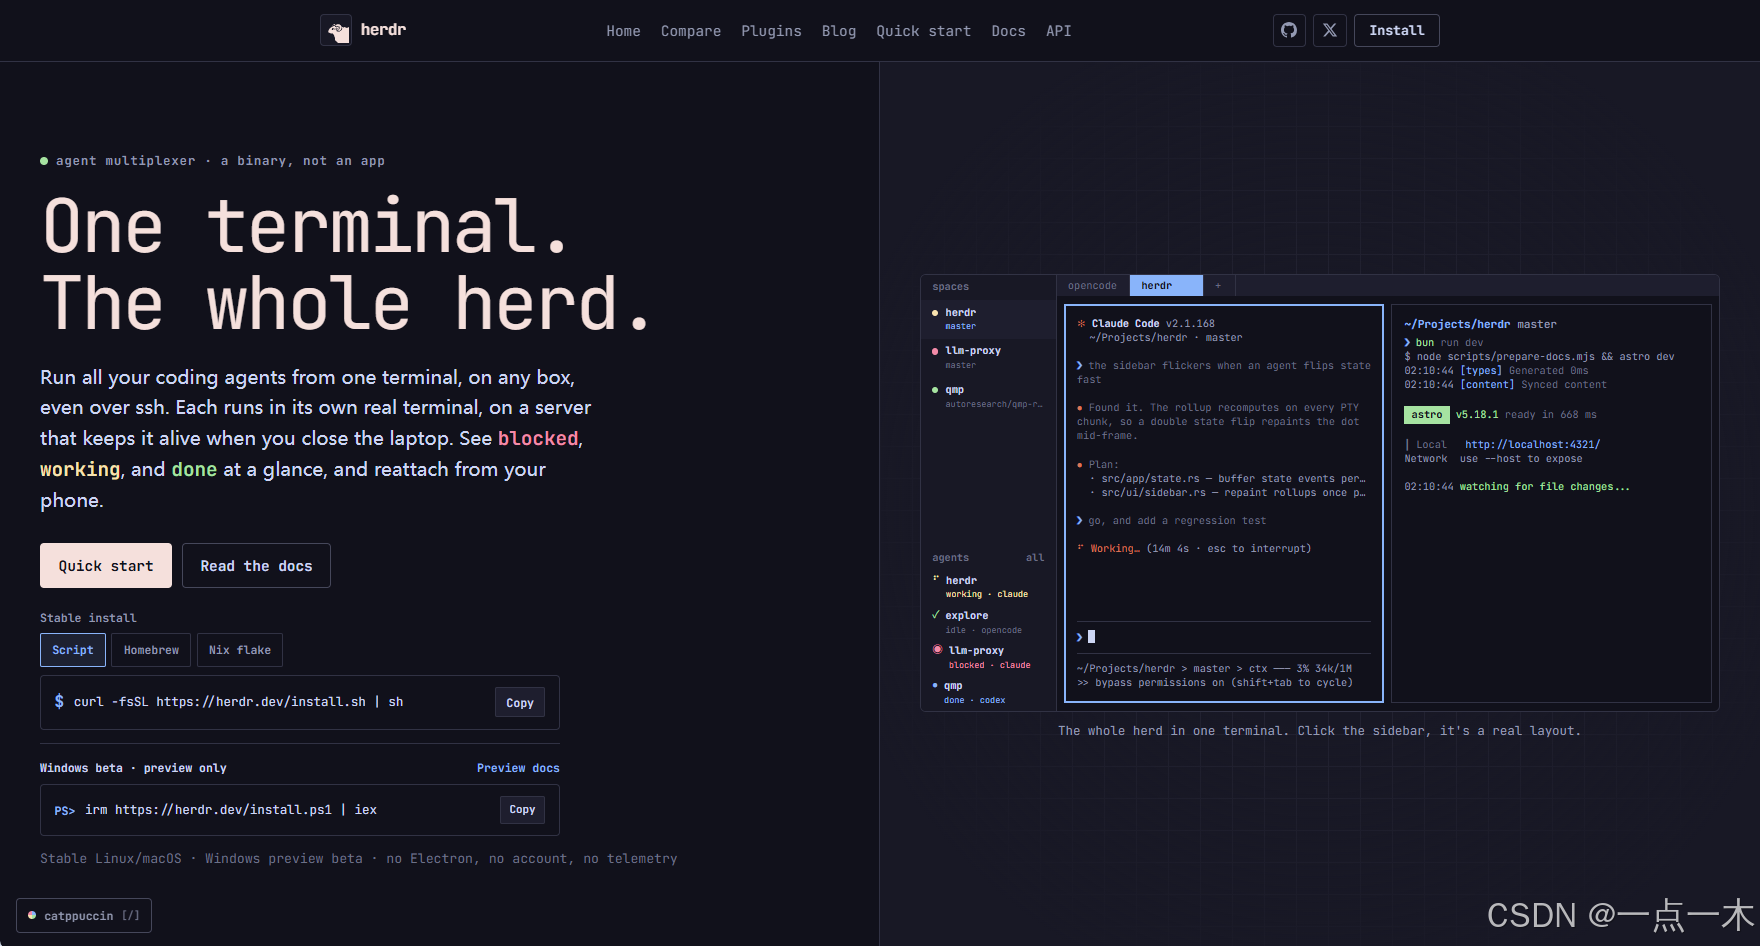This screenshot has width=1760, height=946.
Task: Select the herdr space in sidebar
Action: tap(988, 319)
